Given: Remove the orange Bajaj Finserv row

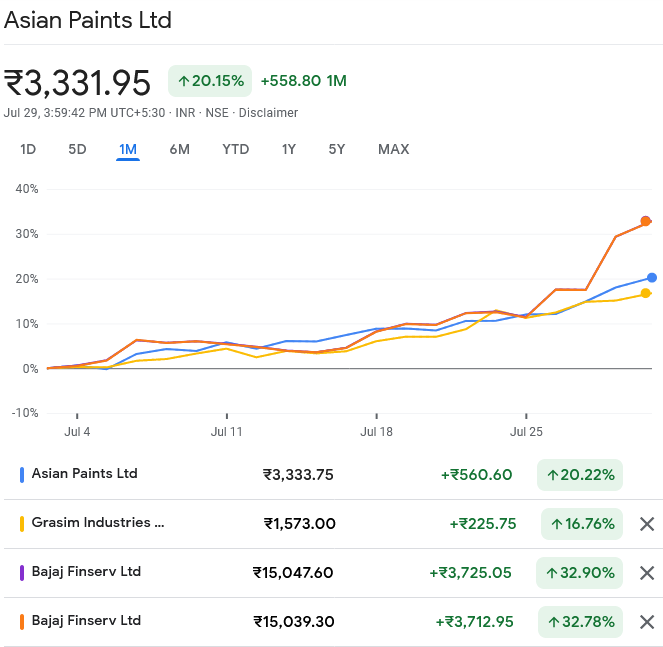Looking at the screenshot, I should [646, 622].
